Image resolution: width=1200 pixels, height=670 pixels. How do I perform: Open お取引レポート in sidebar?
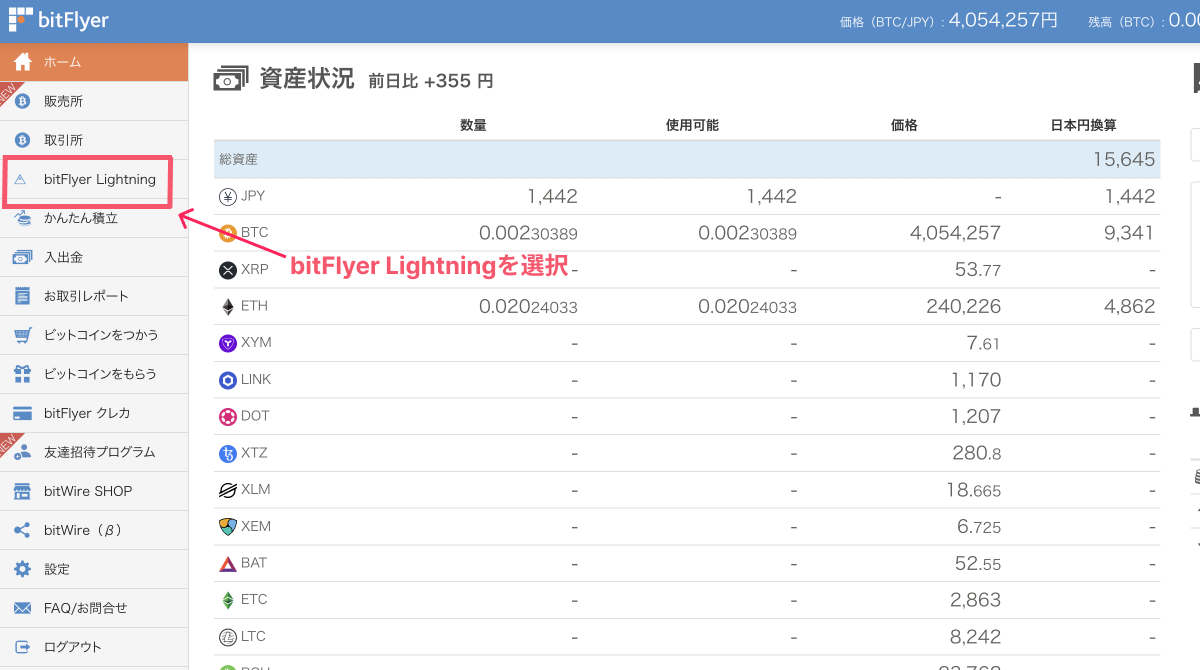click(94, 296)
